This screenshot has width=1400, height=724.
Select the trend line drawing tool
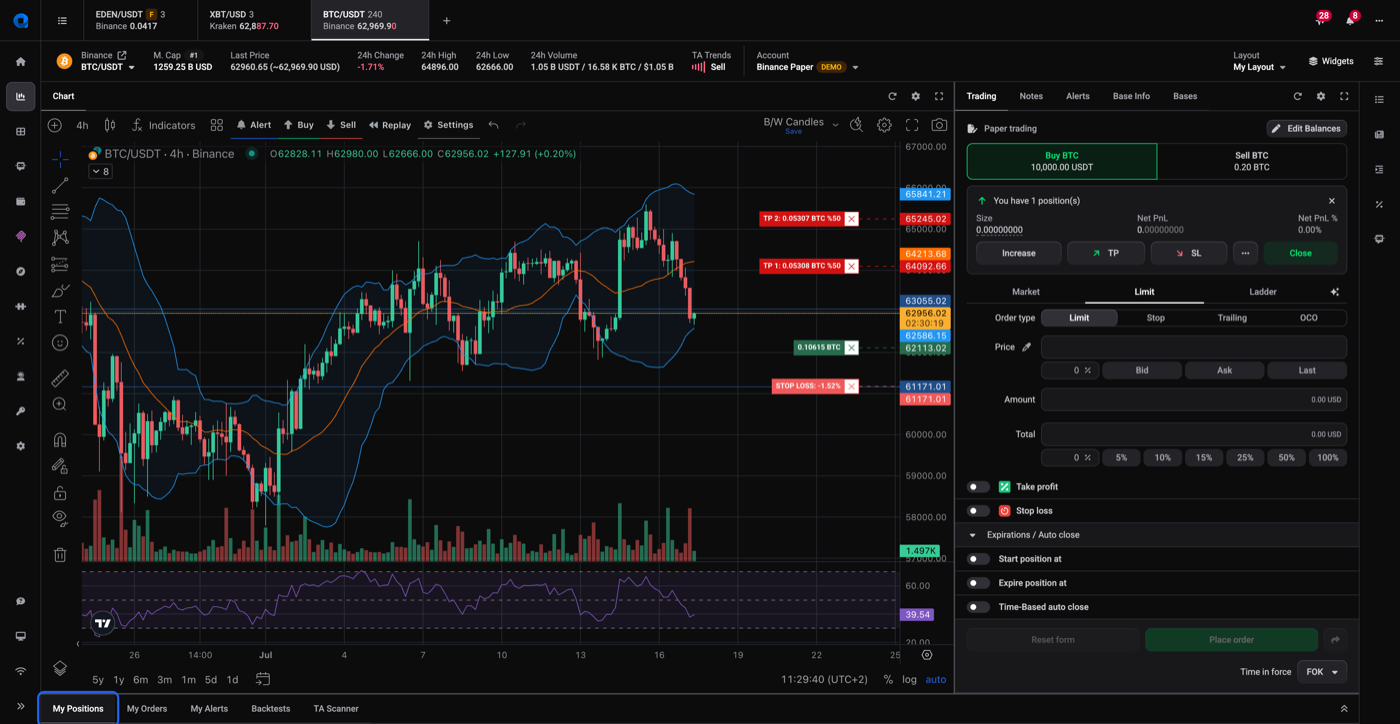(60, 186)
